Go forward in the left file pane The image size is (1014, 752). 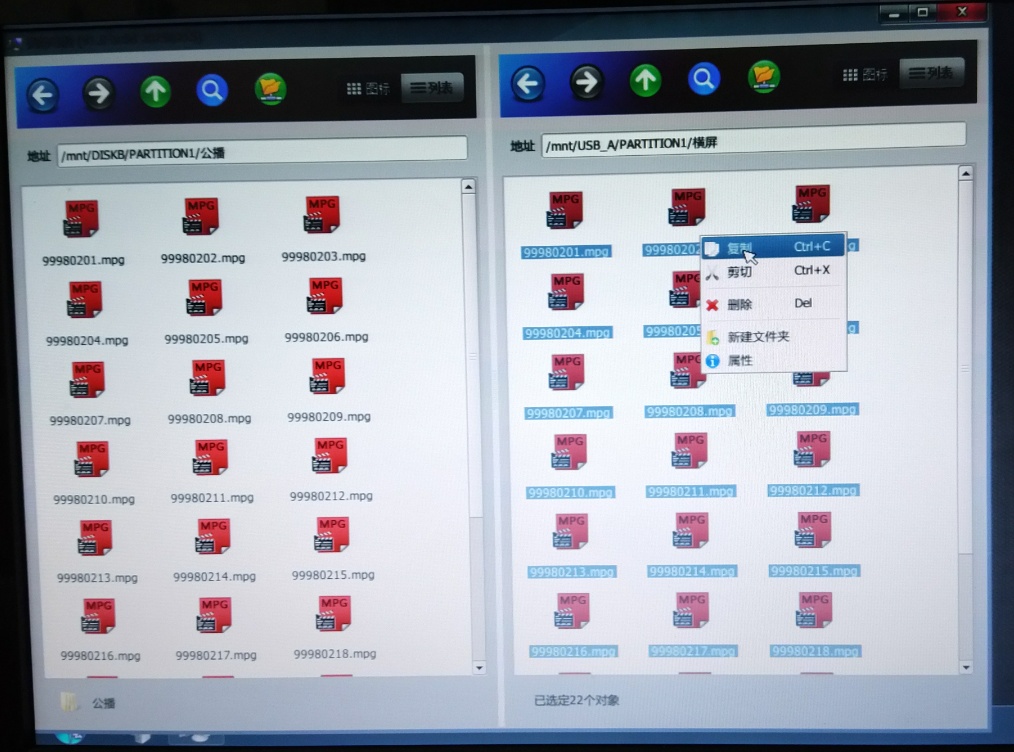point(98,93)
